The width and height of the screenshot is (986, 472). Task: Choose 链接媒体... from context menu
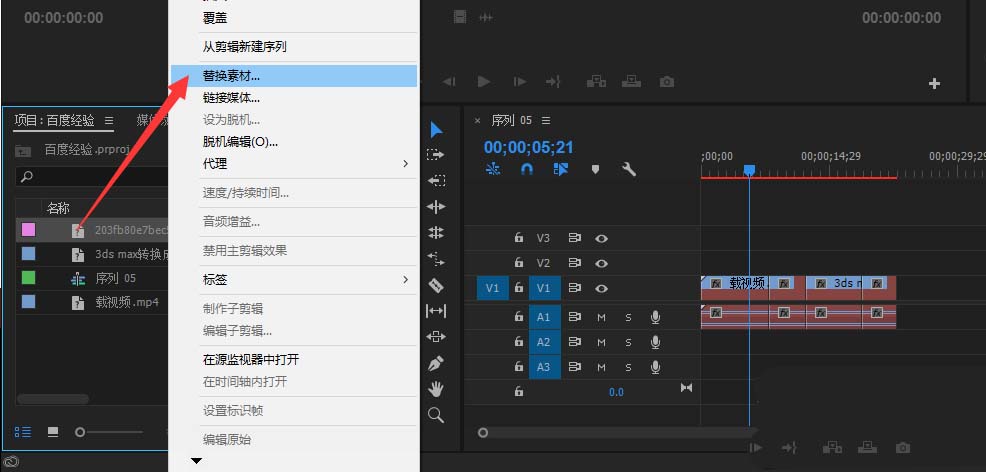[x=294, y=98]
